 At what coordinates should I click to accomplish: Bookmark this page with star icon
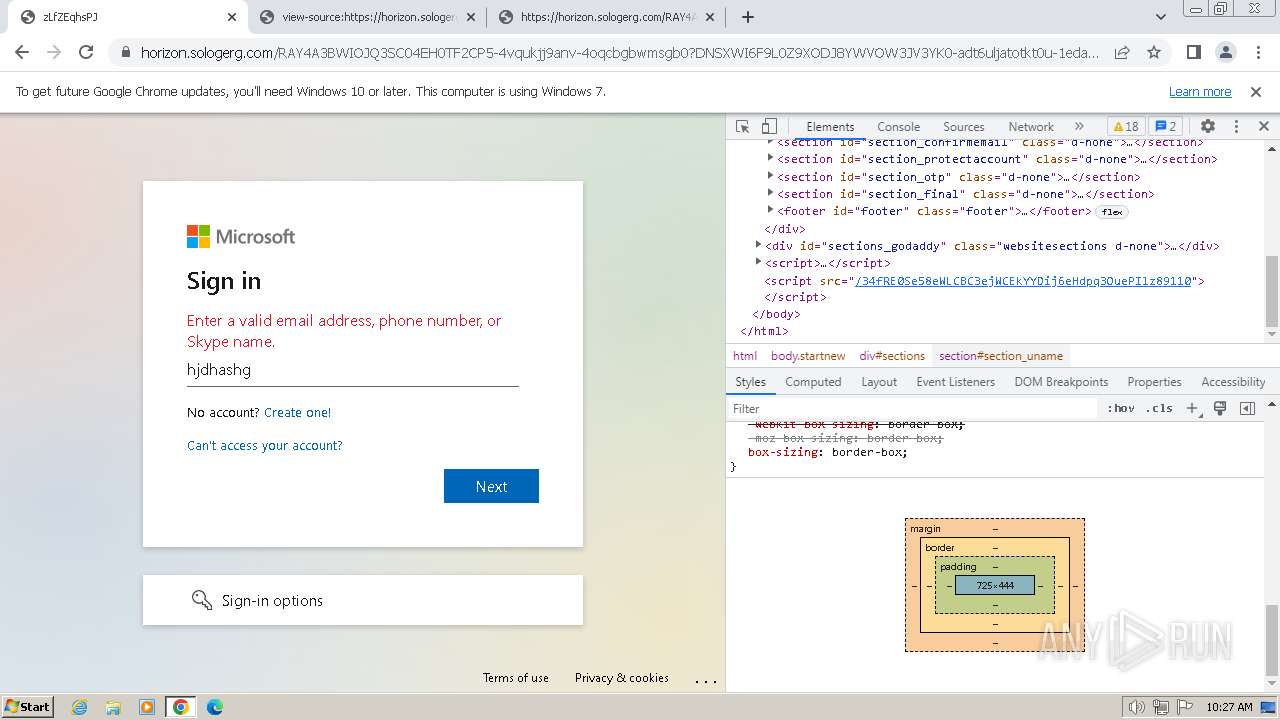1154,52
